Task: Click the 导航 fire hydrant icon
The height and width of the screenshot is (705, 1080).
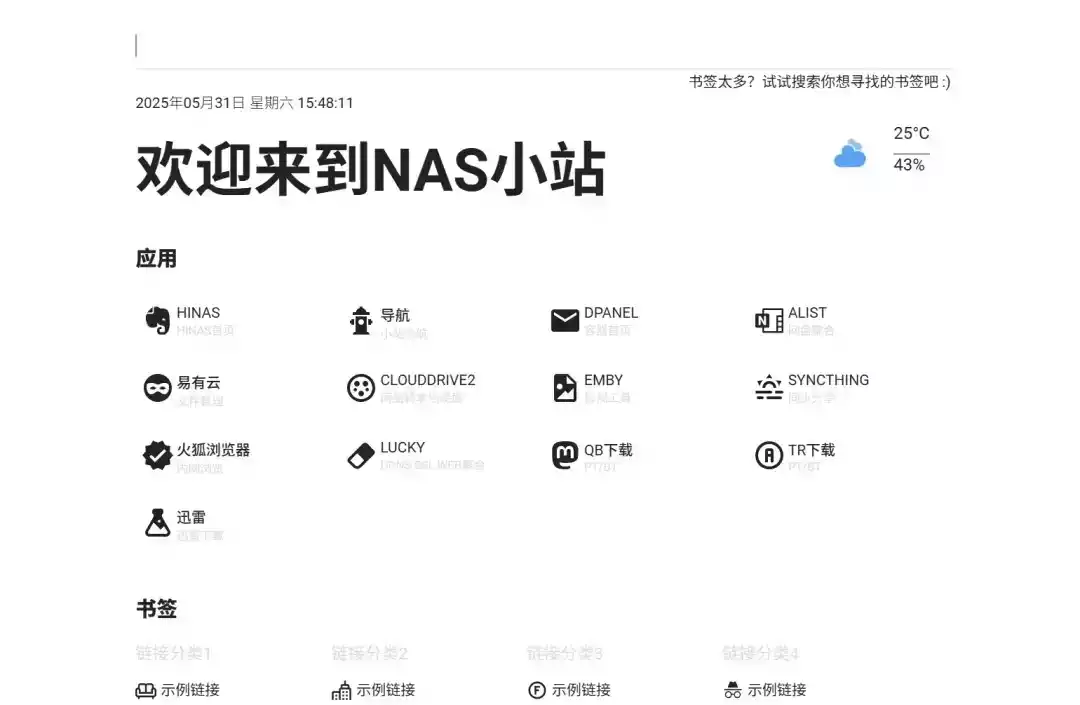Action: [361, 321]
